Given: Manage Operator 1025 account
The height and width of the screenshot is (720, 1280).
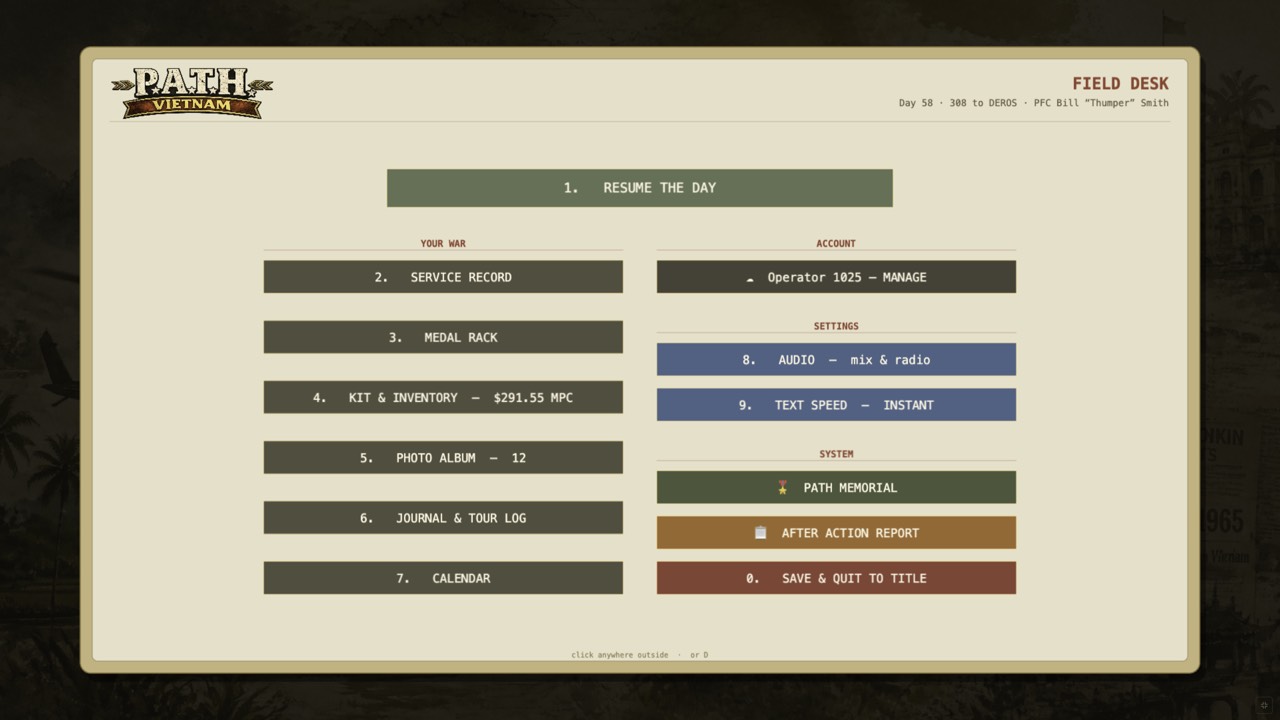Looking at the screenshot, I should (x=836, y=277).
